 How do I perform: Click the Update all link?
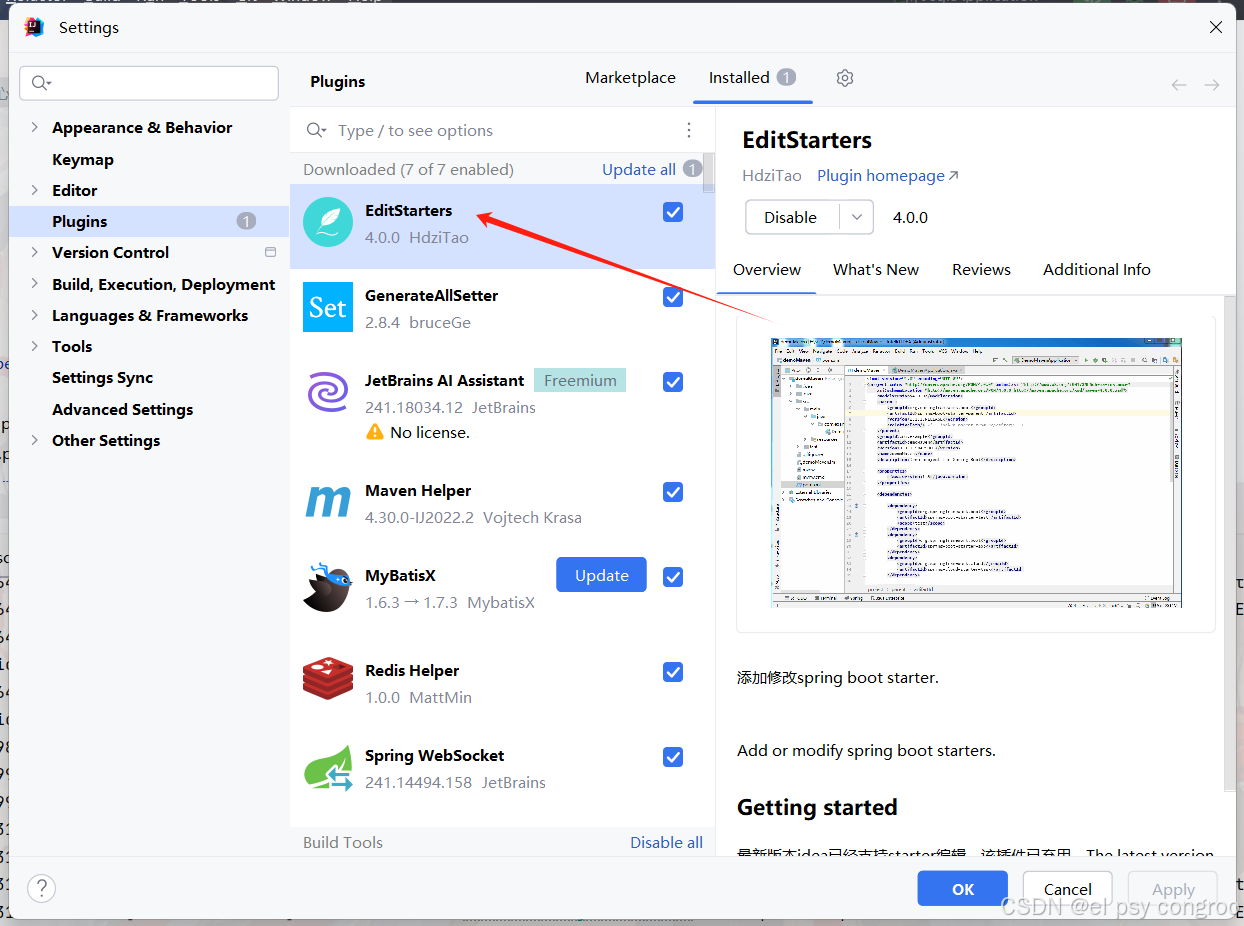click(x=639, y=169)
